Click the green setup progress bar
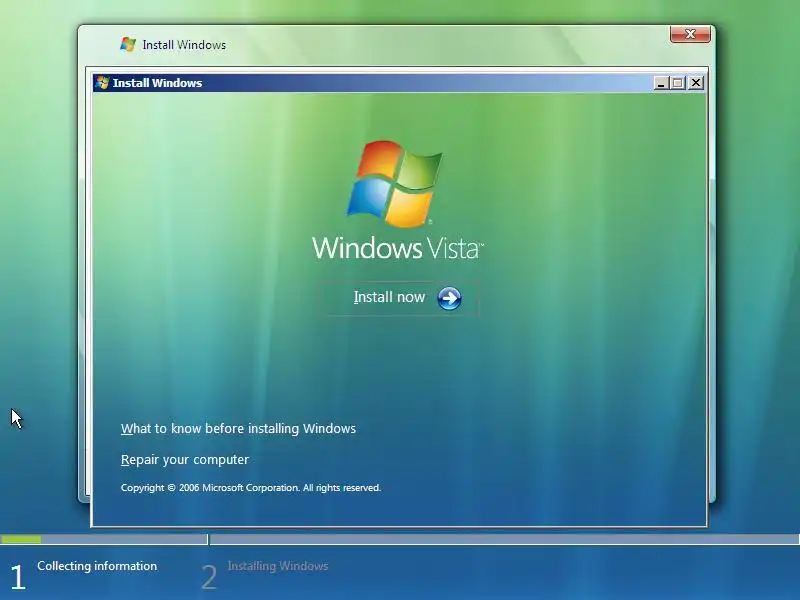 [x=21, y=539]
